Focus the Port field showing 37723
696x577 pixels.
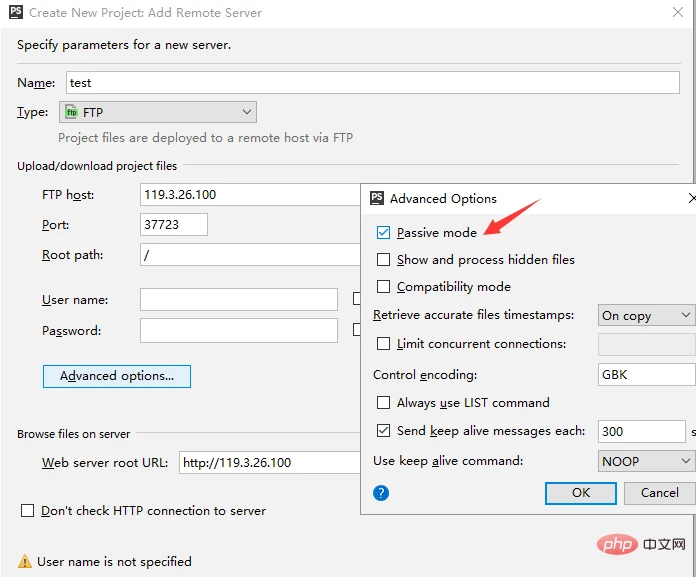point(174,225)
